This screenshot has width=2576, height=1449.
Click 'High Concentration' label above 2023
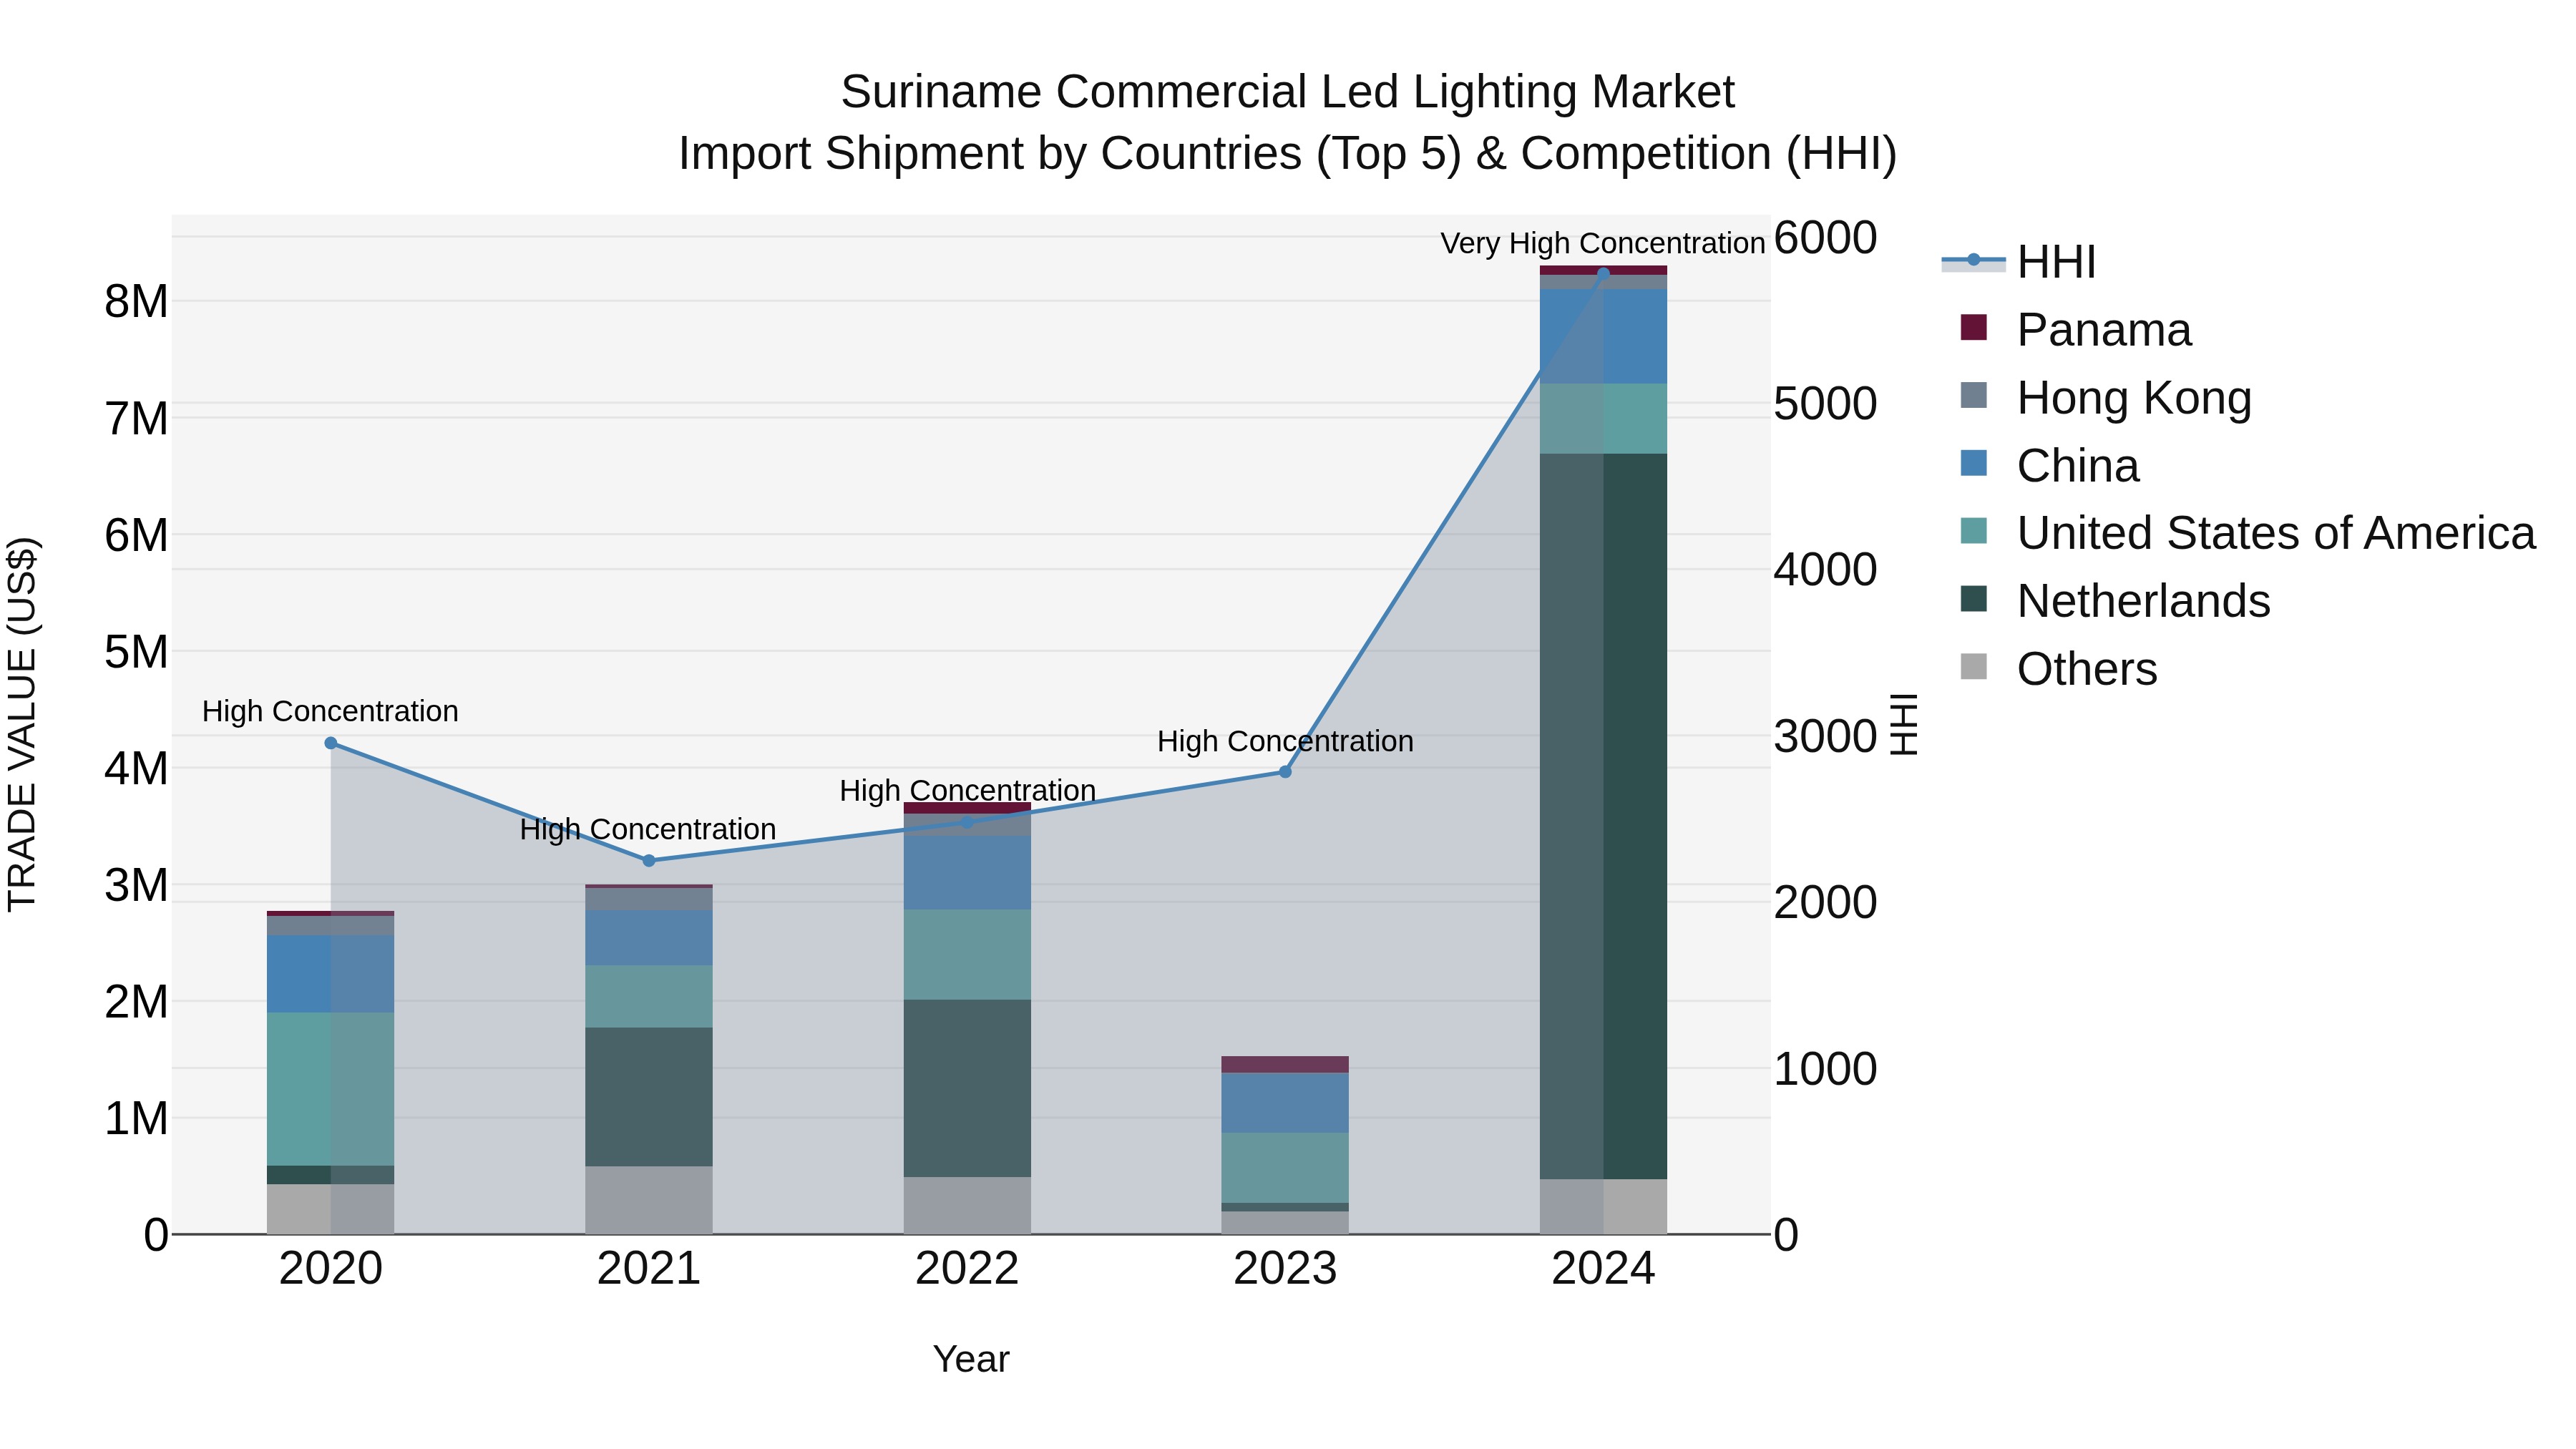coord(1285,742)
